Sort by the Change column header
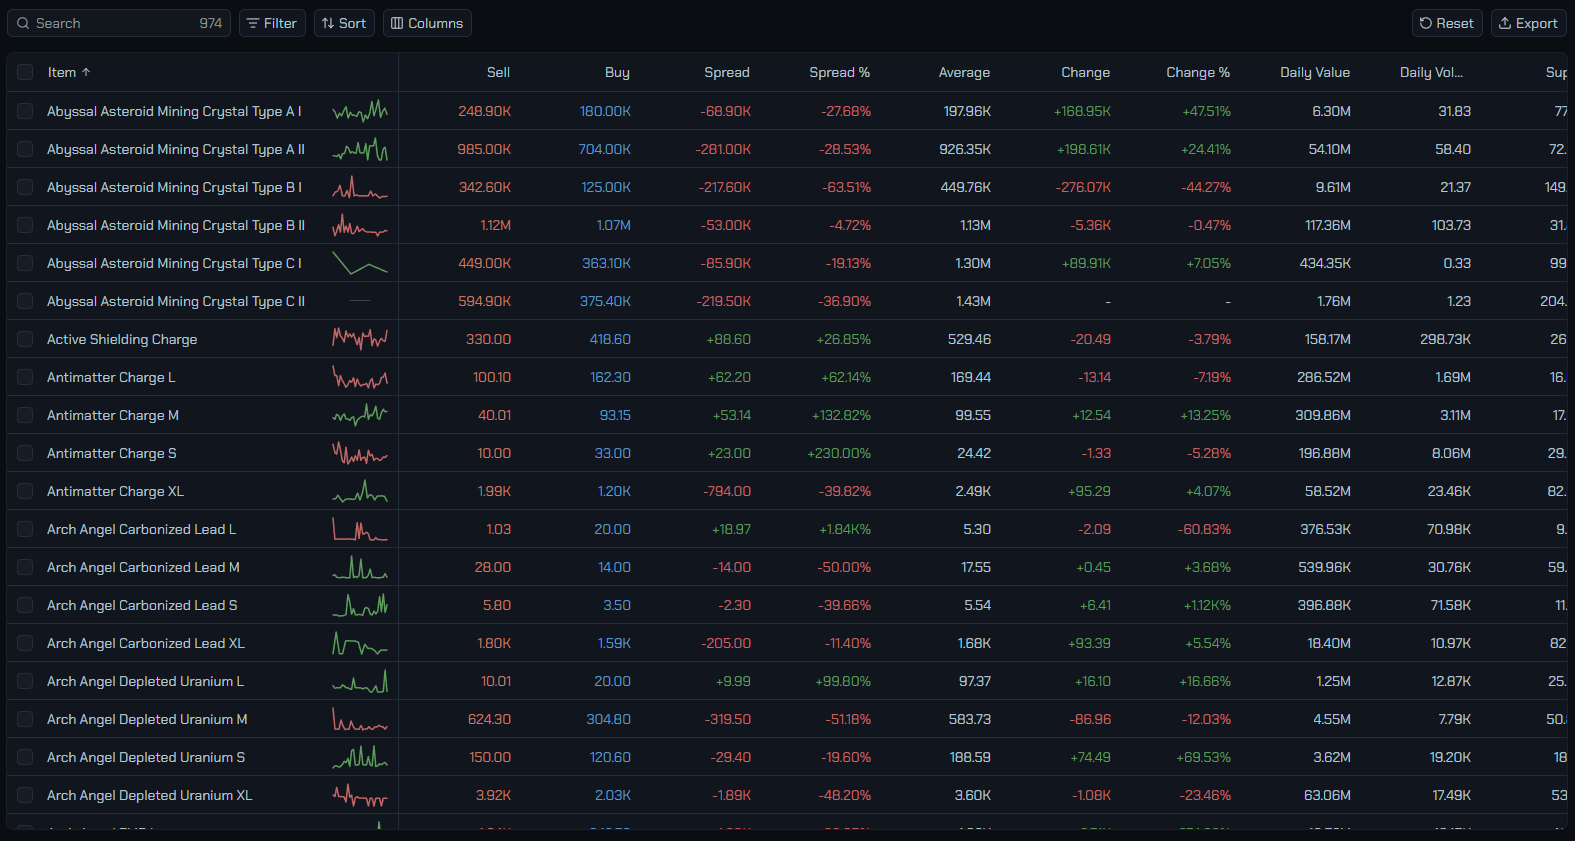The height and width of the screenshot is (841, 1575). 1085,72
